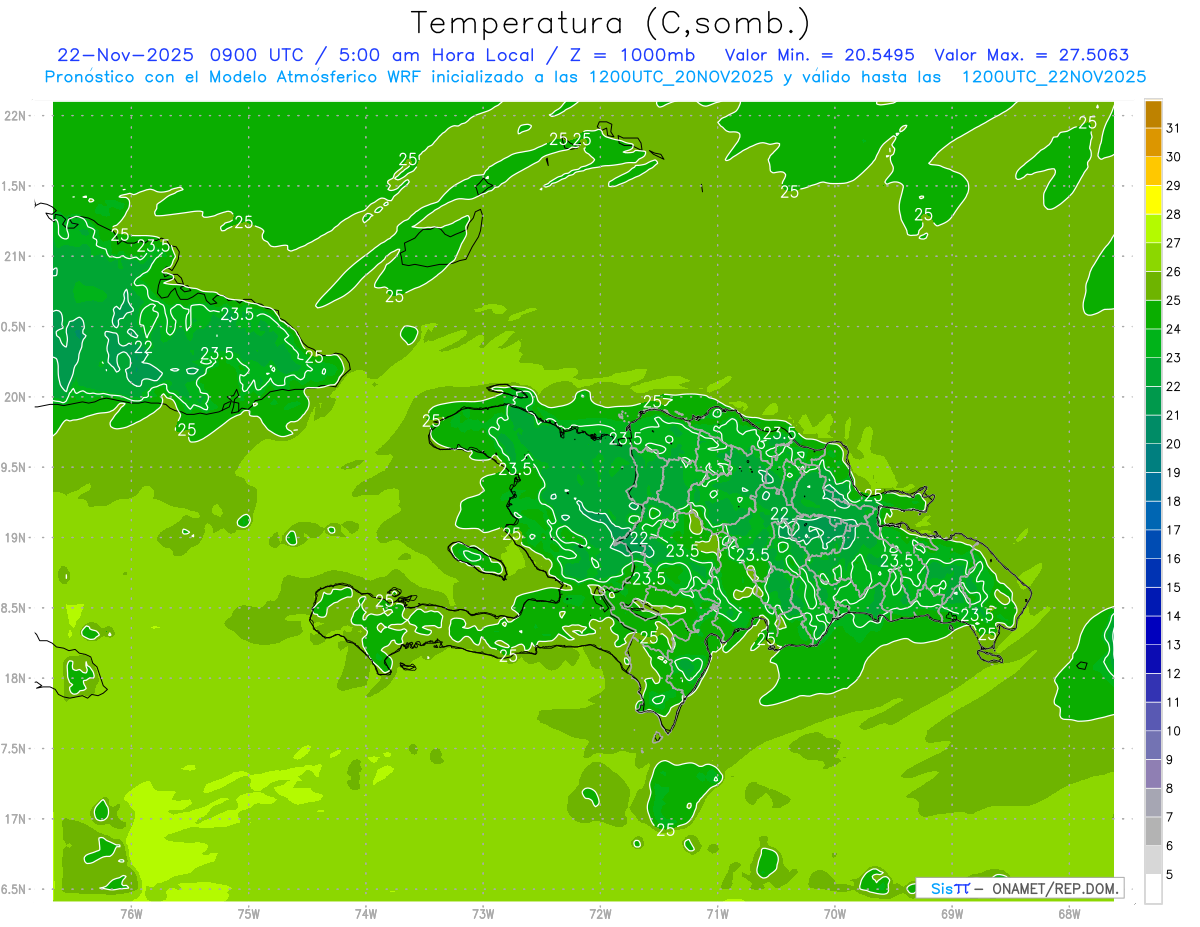Image resolution: width=1200 pixels, height=927 pixels.
Task: Click the "20N" latitude axis label
Action: click(17, 397)
